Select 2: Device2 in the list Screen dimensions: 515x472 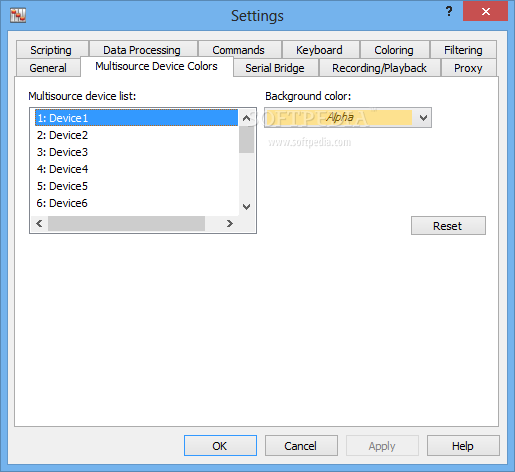pos(136,135)
